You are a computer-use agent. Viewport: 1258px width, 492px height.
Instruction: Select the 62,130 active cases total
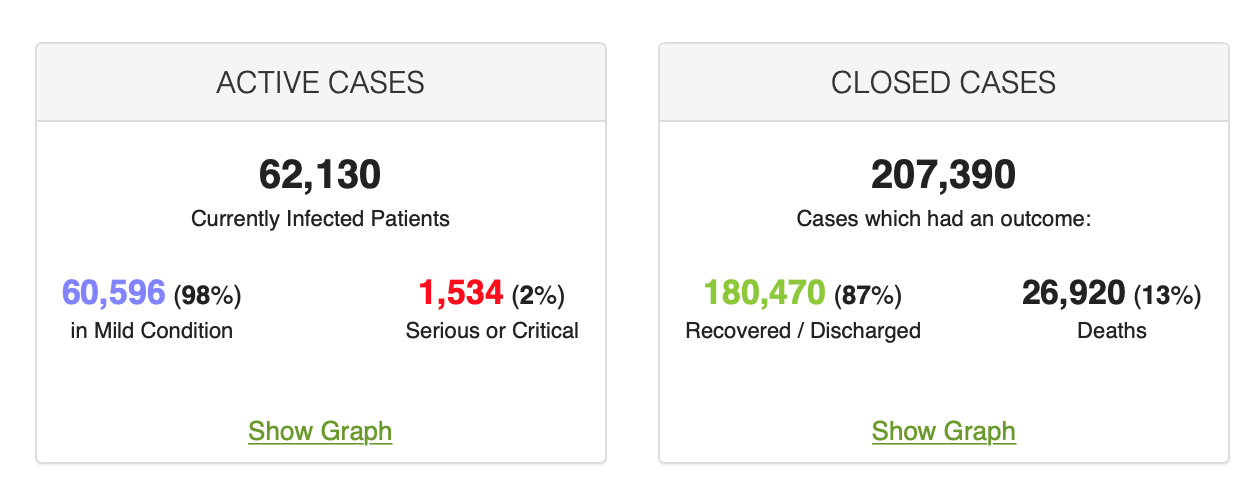coord(320,175)
